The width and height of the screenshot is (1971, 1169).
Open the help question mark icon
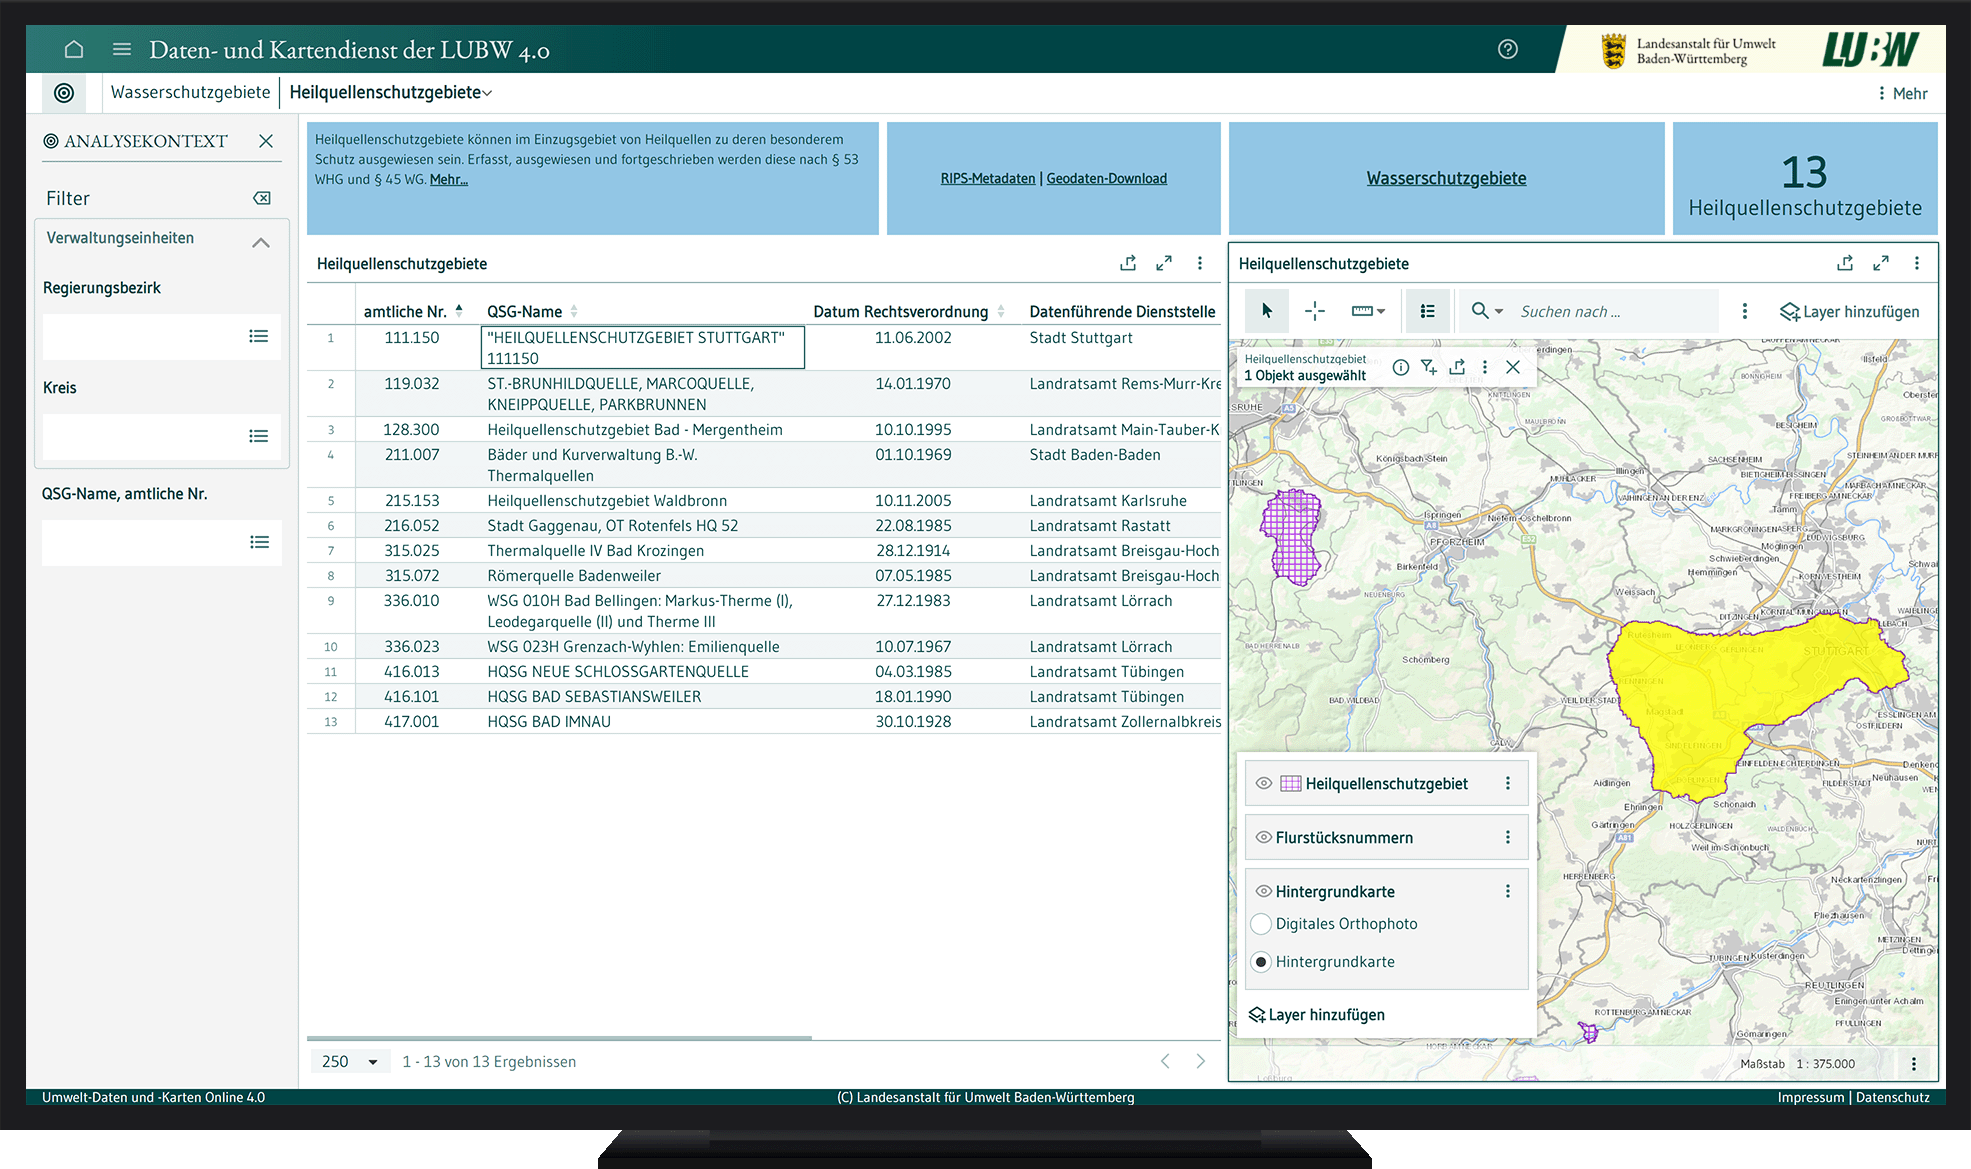(1507, 49)
